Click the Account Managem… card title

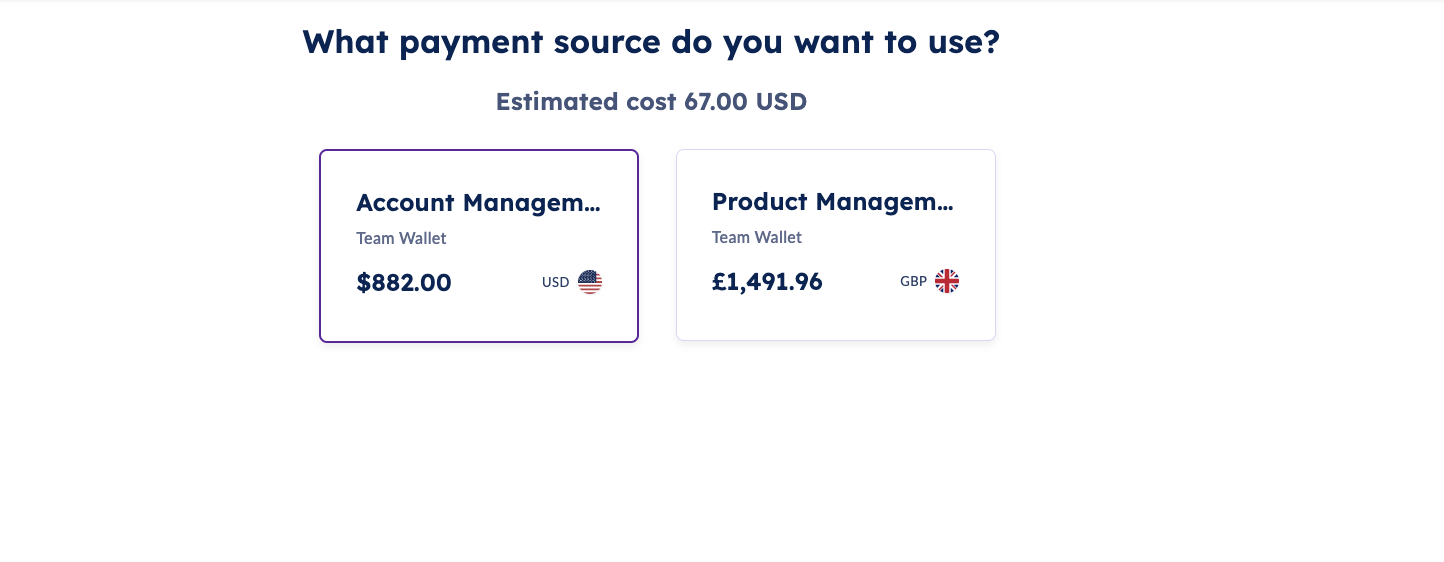point(479,203)
